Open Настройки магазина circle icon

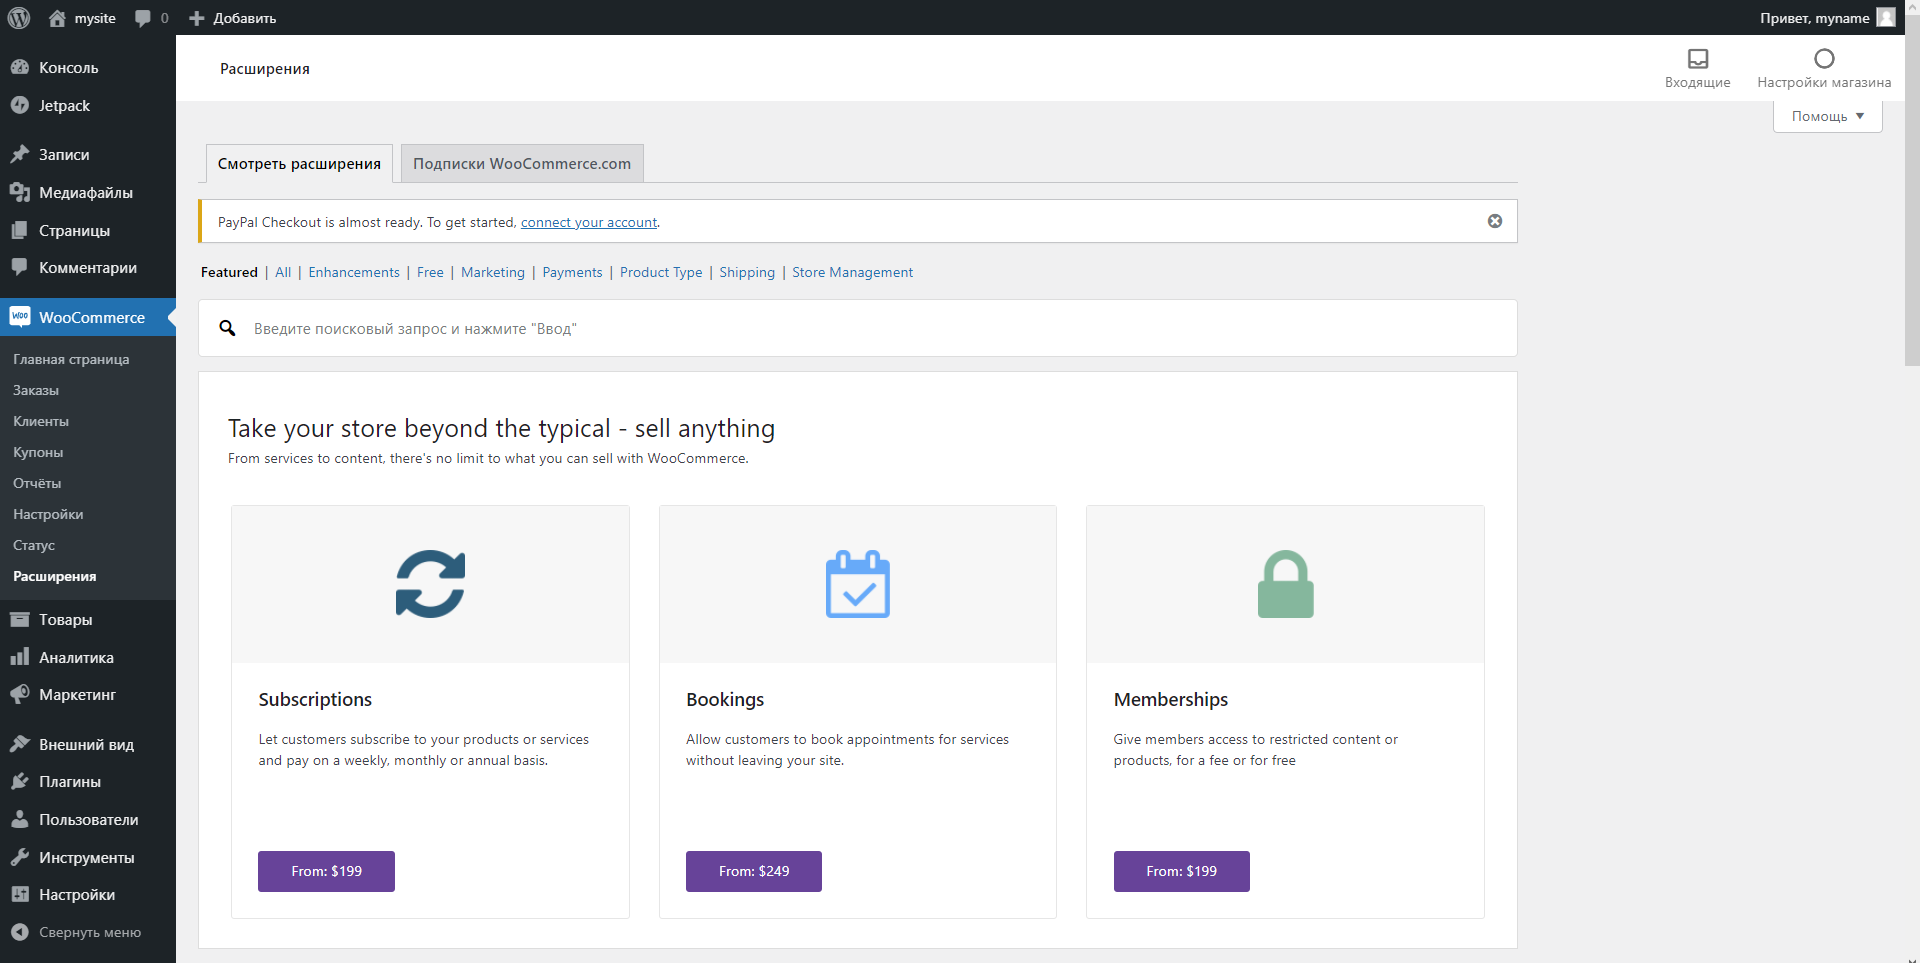tap(1824, 58)
